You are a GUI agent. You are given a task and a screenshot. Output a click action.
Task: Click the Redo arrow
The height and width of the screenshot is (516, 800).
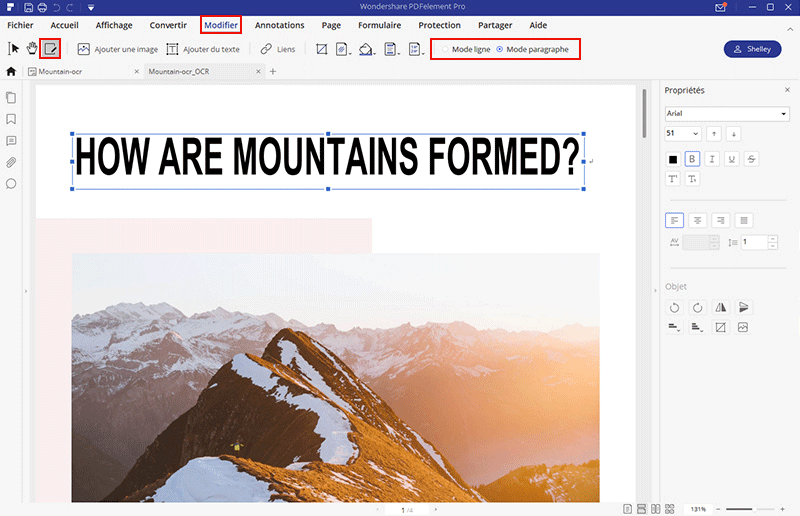[x=70, y=7]
